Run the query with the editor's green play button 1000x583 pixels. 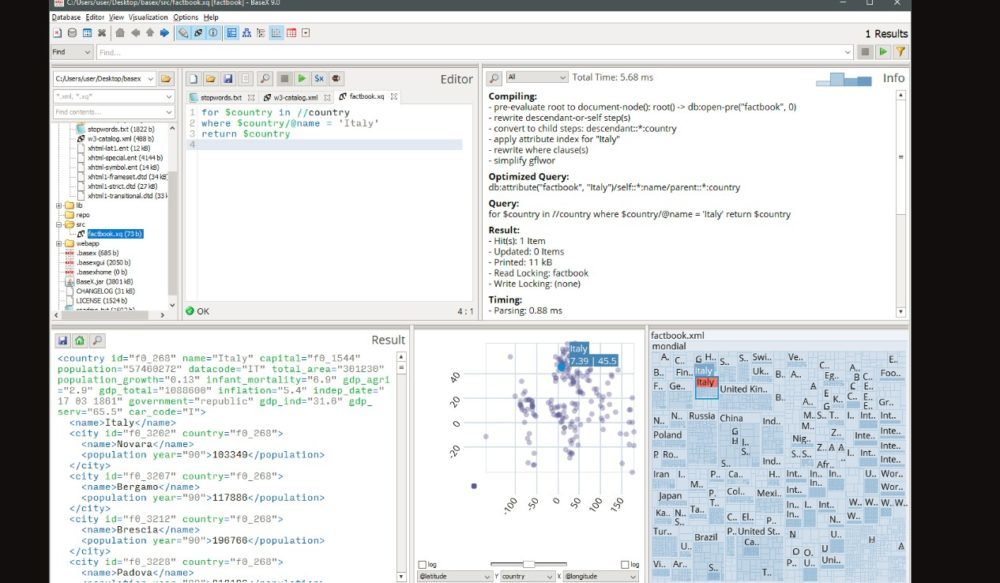click(x=301, y=78)
